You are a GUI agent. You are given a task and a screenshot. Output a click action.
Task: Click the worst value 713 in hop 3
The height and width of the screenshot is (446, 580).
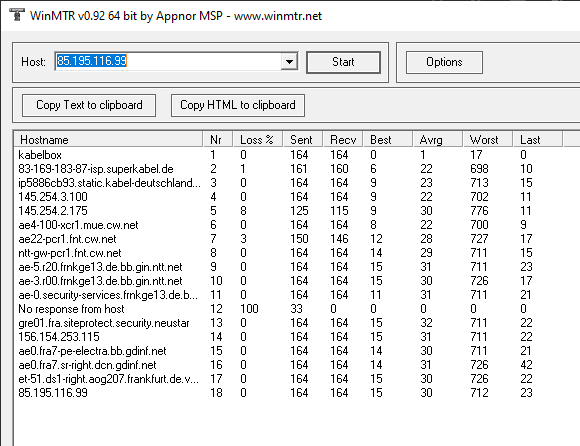coord(479,183)
